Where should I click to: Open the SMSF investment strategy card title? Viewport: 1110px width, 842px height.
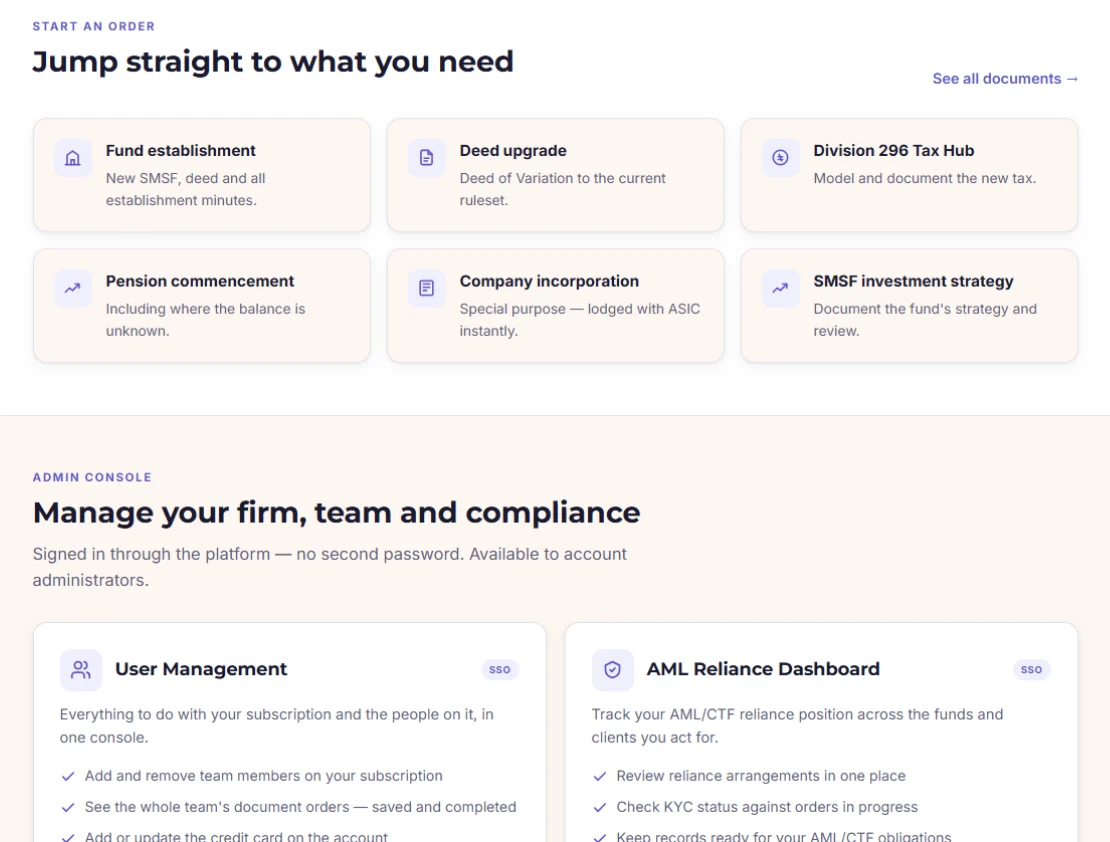[x=913, y=281]
